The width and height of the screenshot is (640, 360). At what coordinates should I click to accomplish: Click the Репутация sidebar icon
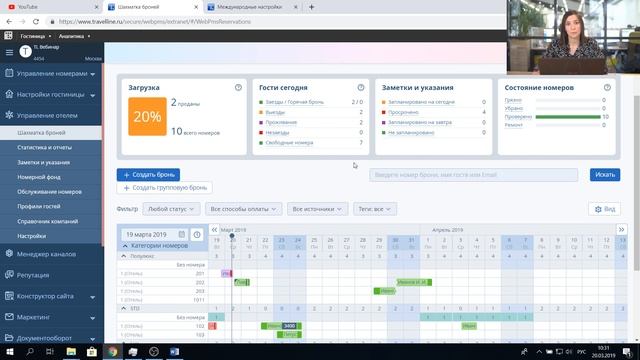pos(9,275)
